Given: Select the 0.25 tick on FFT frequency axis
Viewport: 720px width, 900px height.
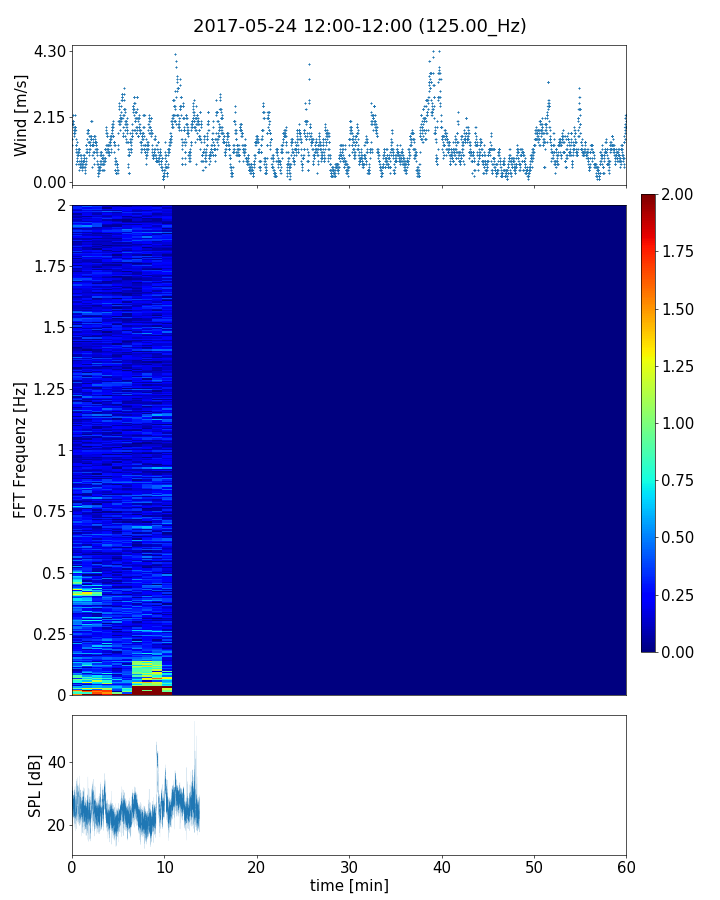Looking at the screenshot, I should click(x=48, y=634).
